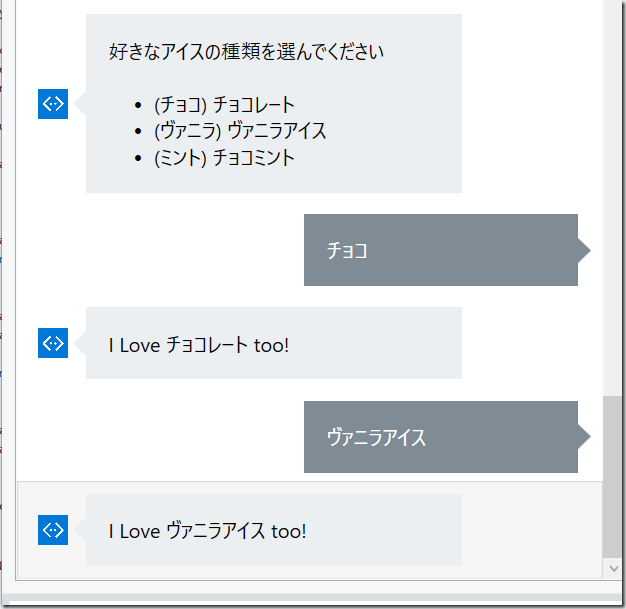Click the bullet before (ミント) チョコミント

coord(138,159)
